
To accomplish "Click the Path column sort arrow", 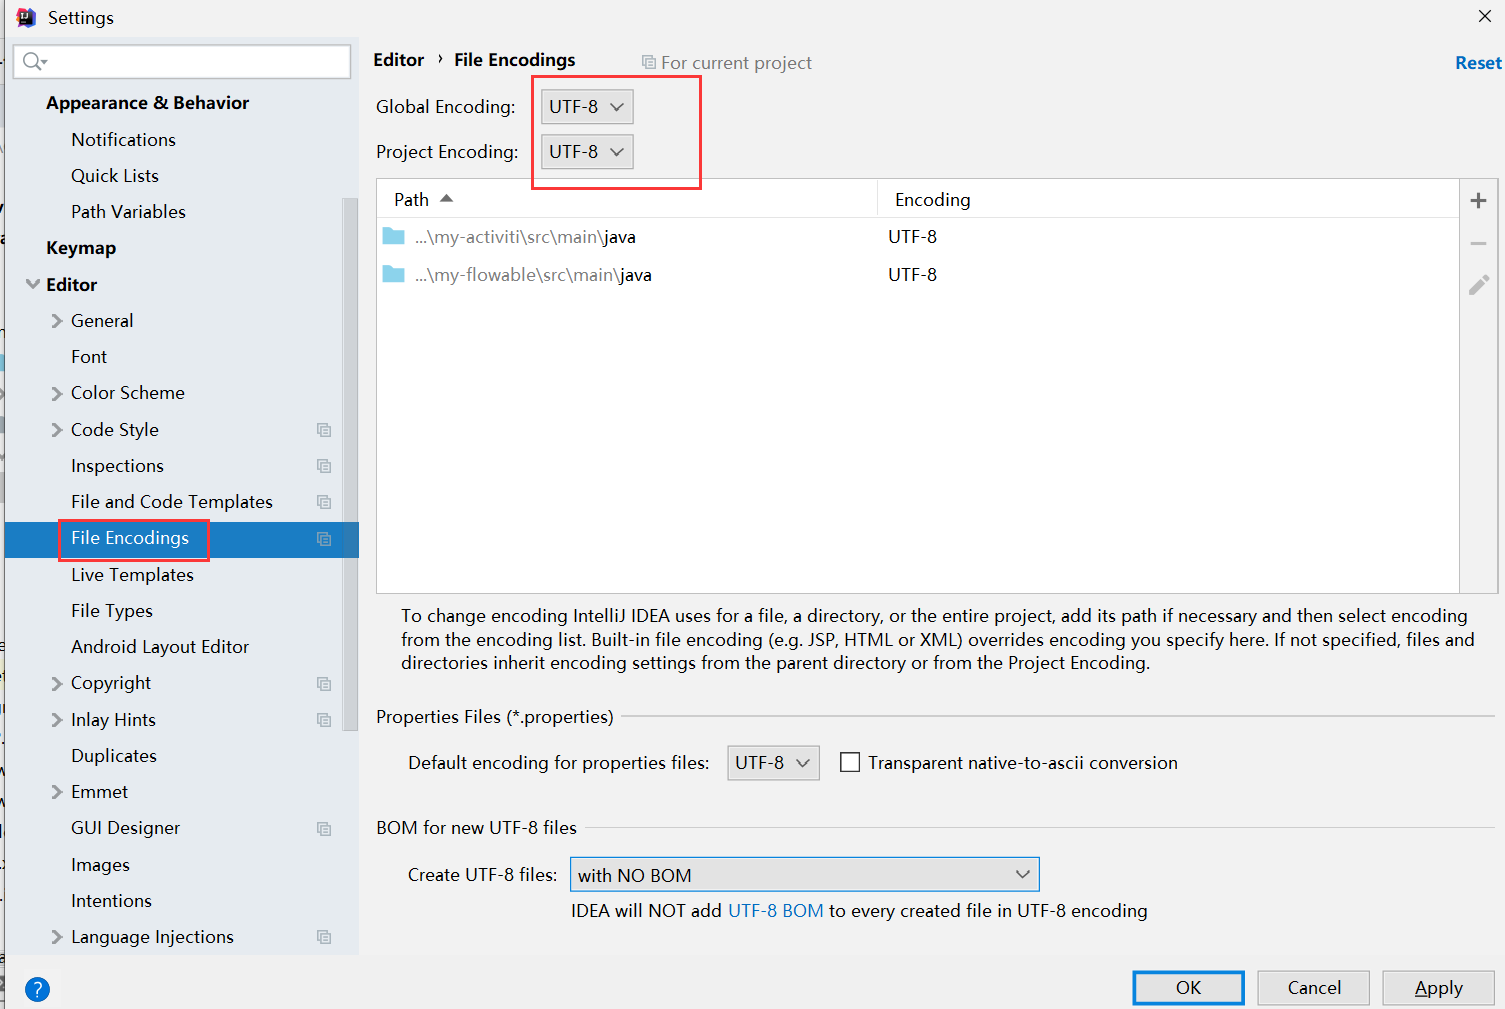I will click(447, 198).
